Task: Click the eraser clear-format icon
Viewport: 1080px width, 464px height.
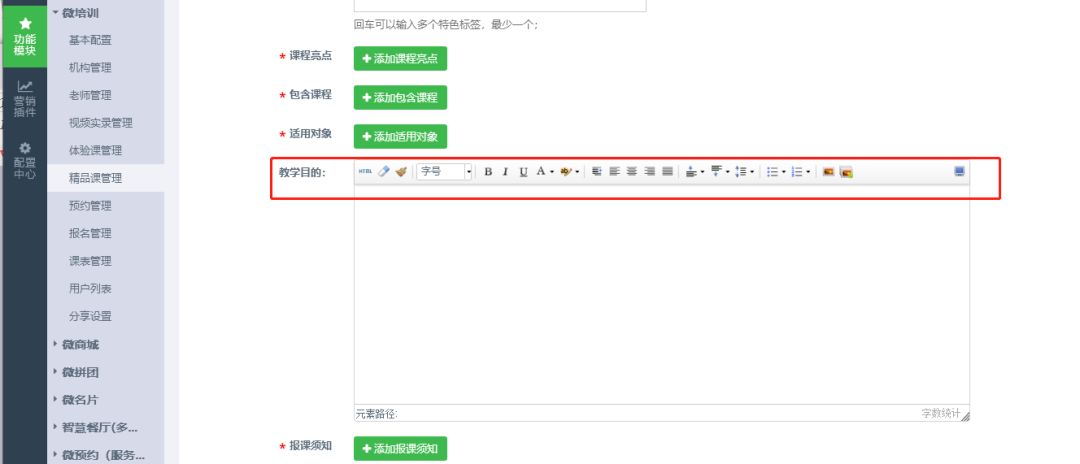Action: [x=384, y=171]
